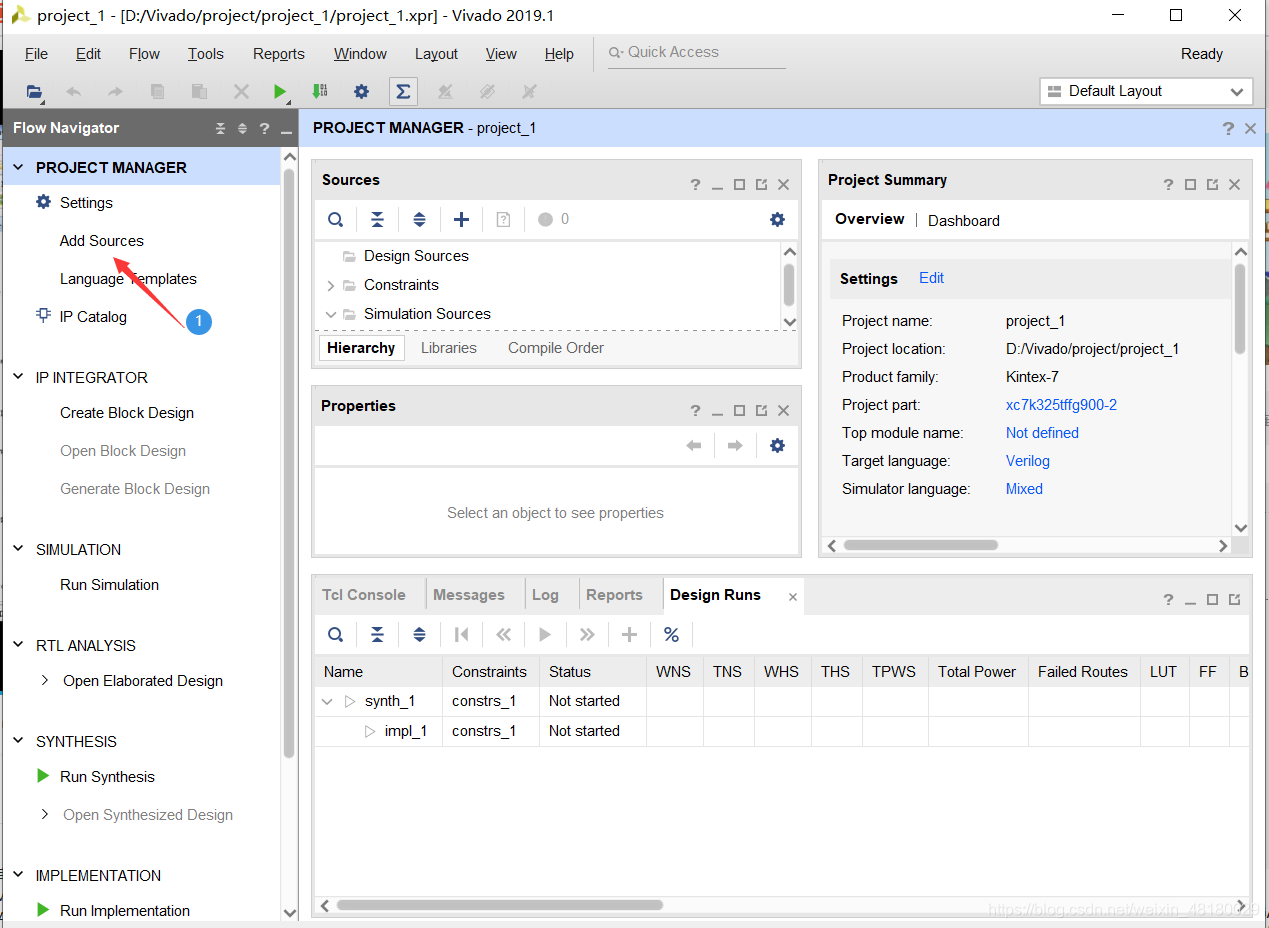Collapse the SYNTHESIS section
Screen dimensions: 1269x928
click(x=18, y=742)
